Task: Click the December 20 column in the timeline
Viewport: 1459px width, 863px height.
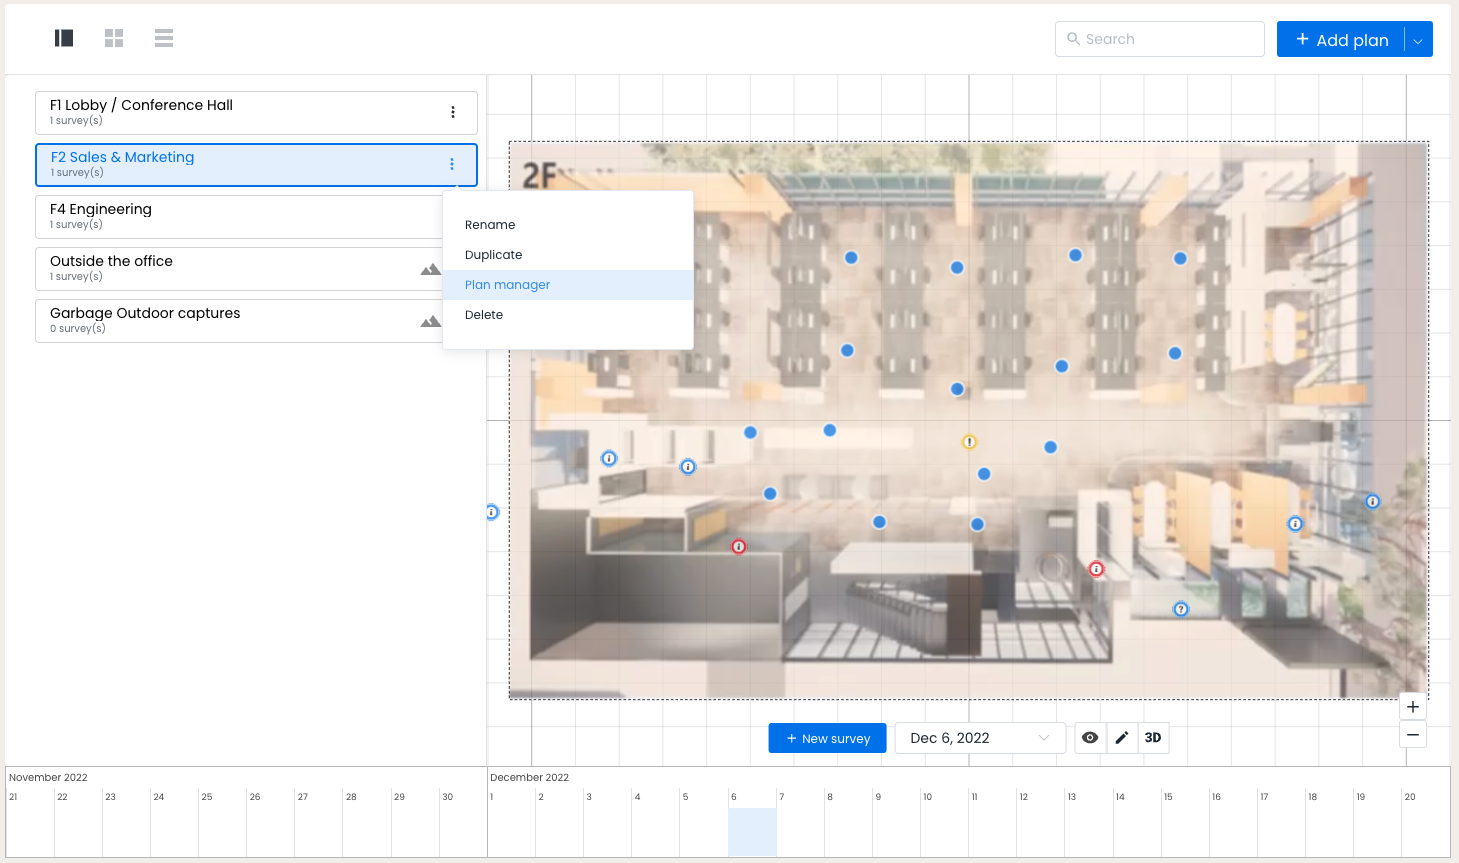Action: 1426,823
